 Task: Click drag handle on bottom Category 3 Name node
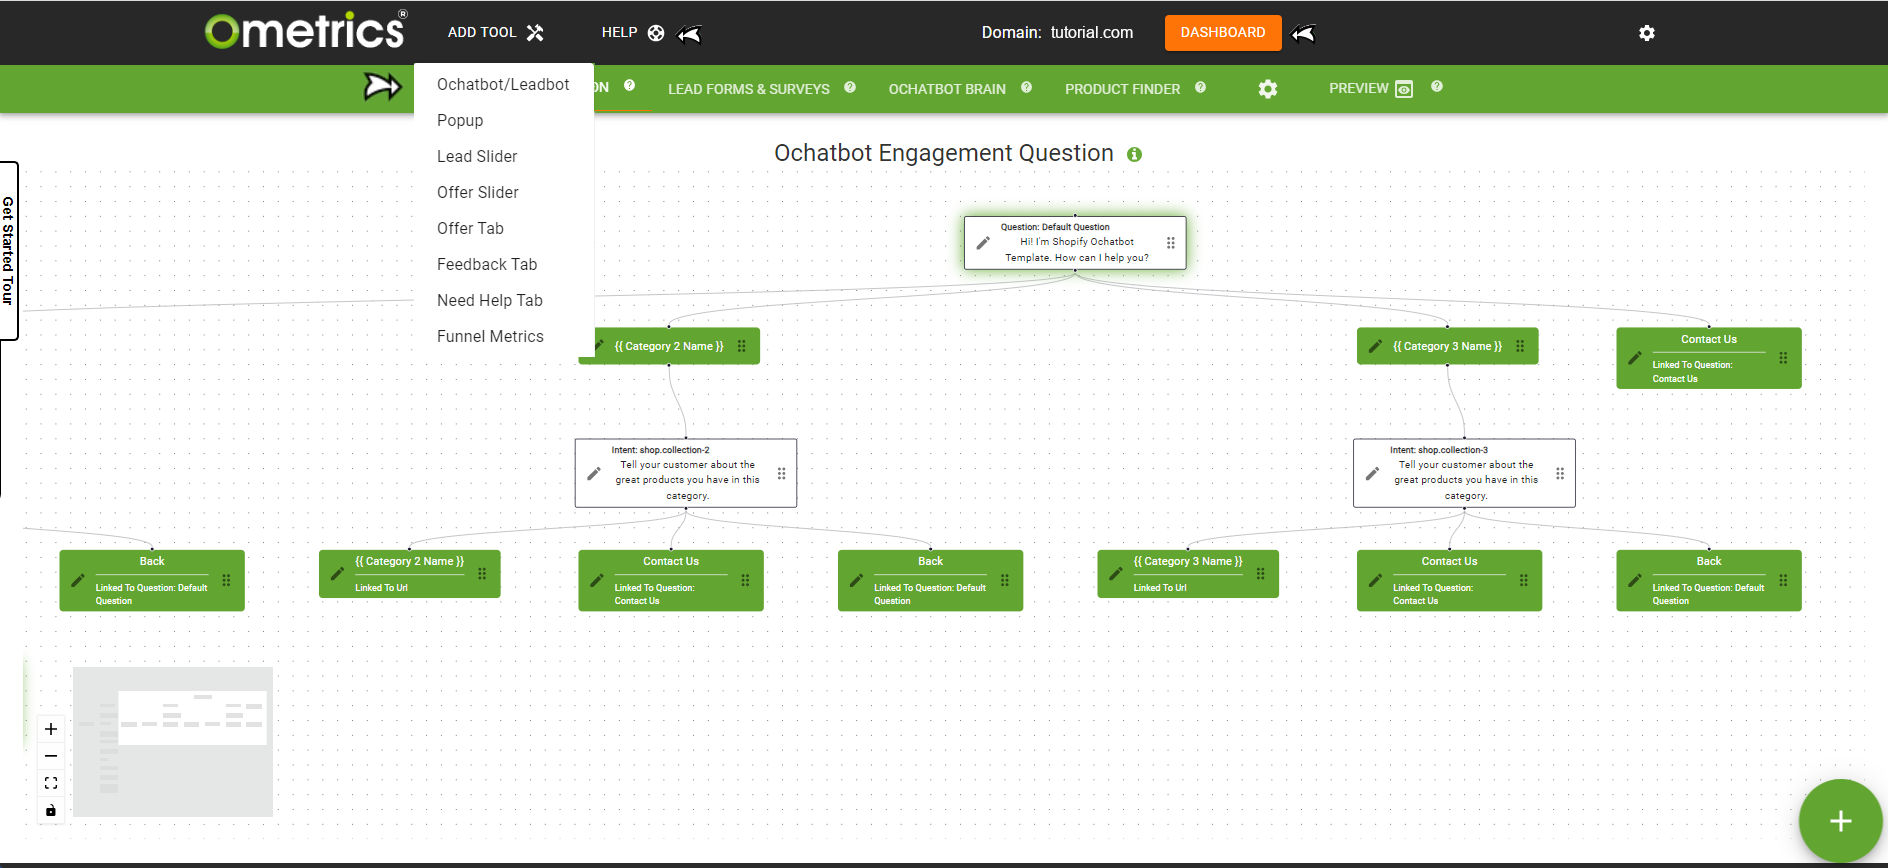click(1260, 574)
